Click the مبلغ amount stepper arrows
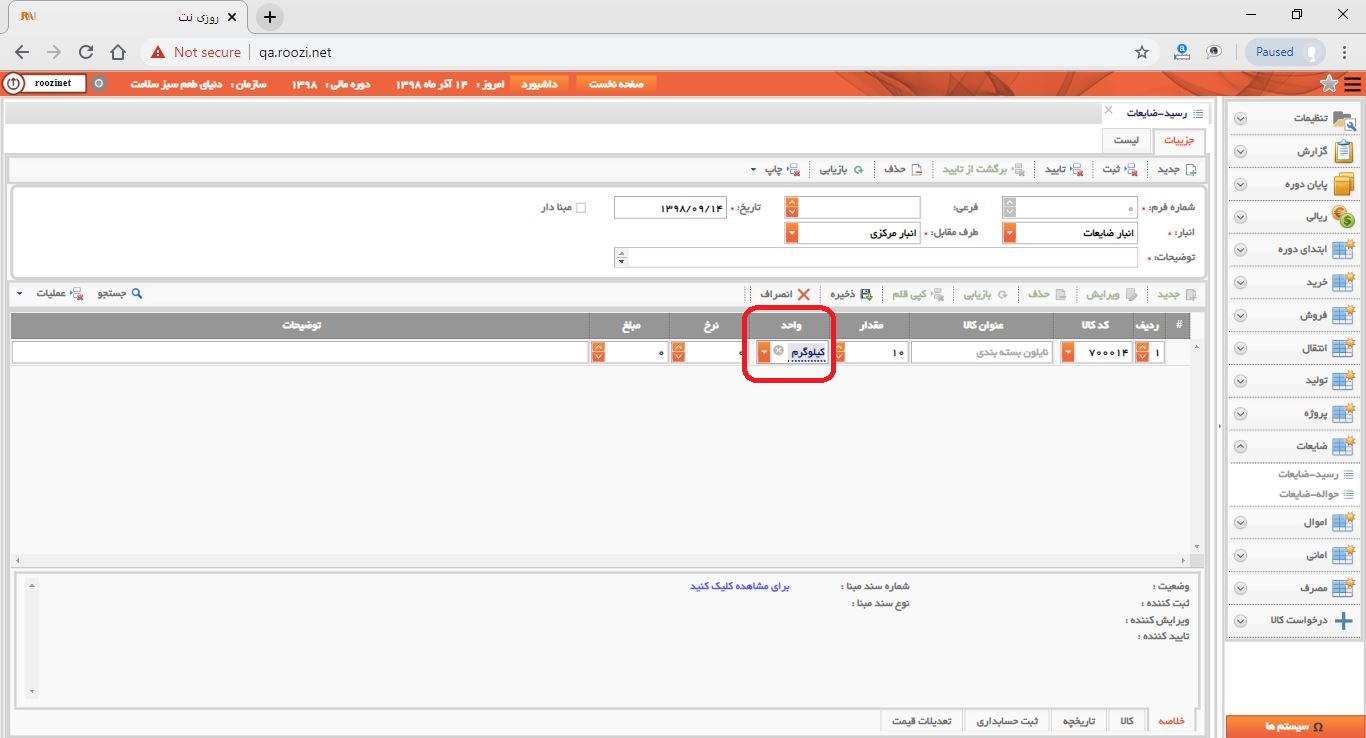 coord(598,353)
